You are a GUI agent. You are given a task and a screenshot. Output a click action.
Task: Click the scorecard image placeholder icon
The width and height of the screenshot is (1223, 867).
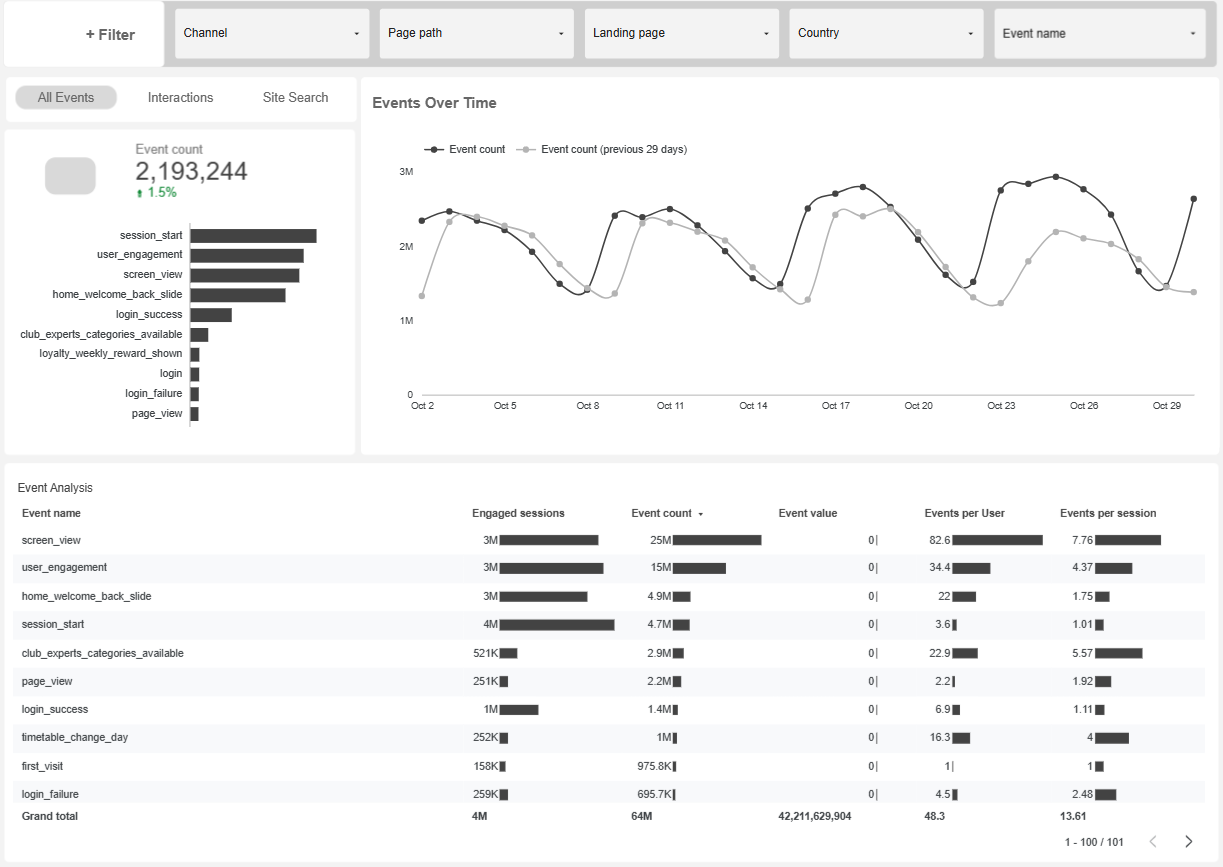point(69,175)
